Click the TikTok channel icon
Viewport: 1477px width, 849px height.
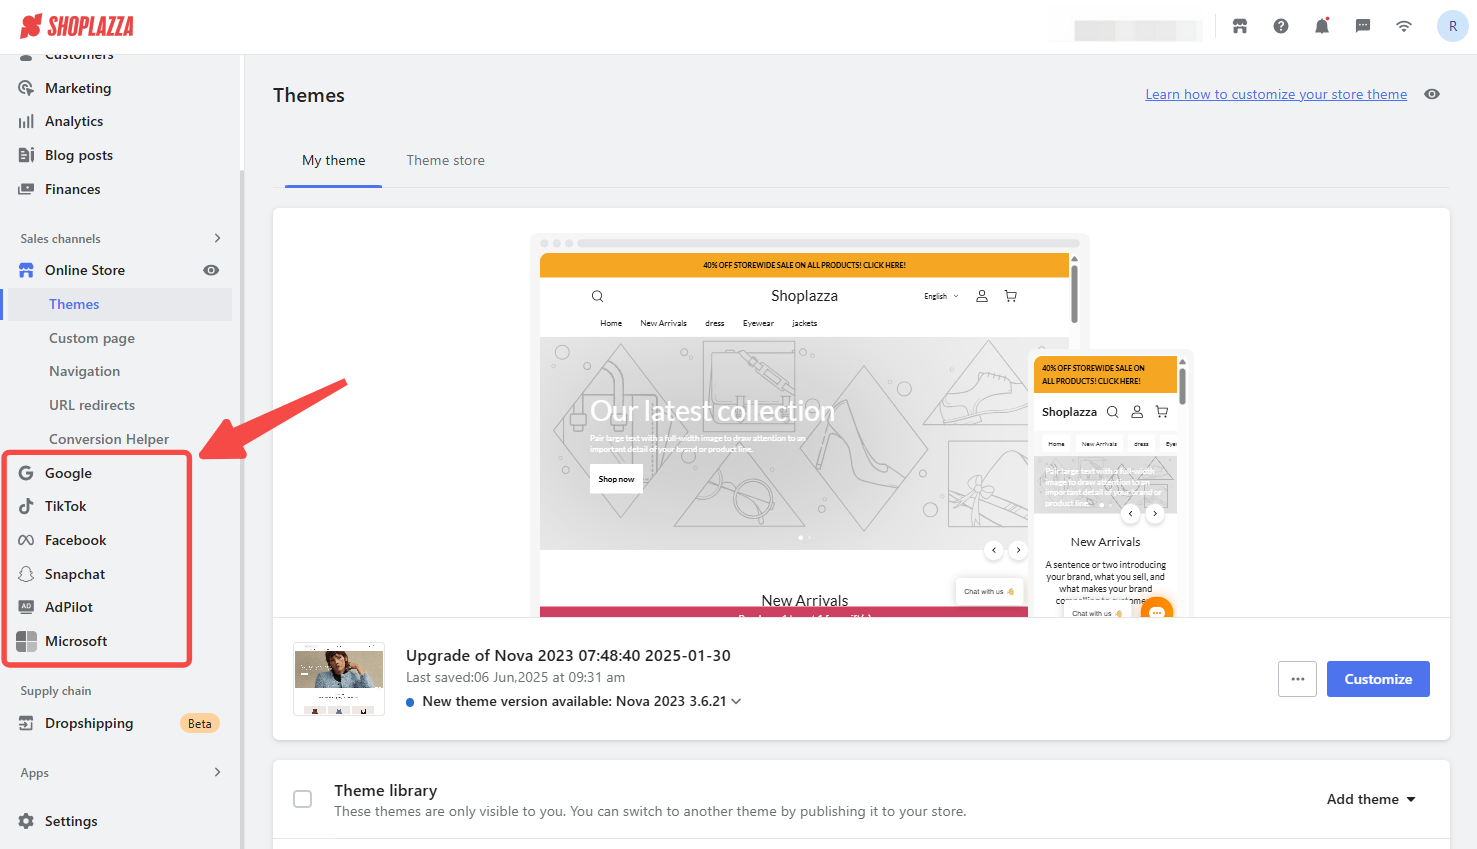(26, 506)
